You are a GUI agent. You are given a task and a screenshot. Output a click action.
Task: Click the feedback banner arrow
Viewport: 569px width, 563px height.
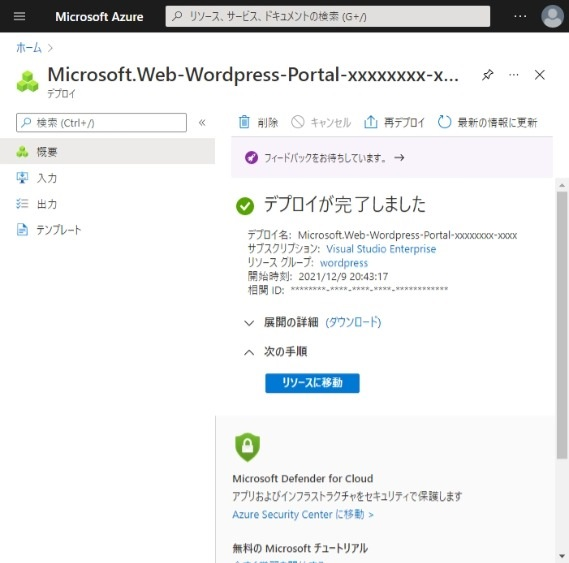click(x=399, y=158)
